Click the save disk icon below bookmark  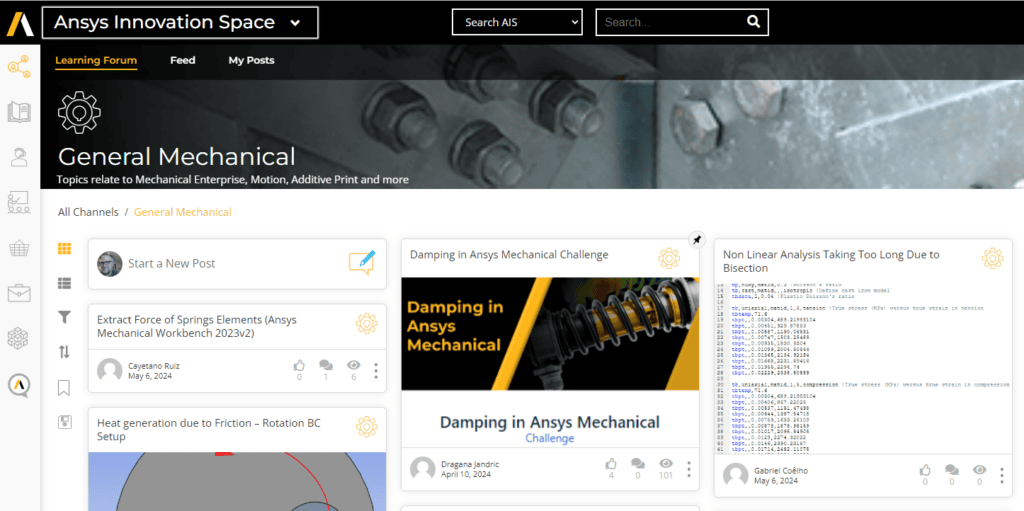coord(64,421)
